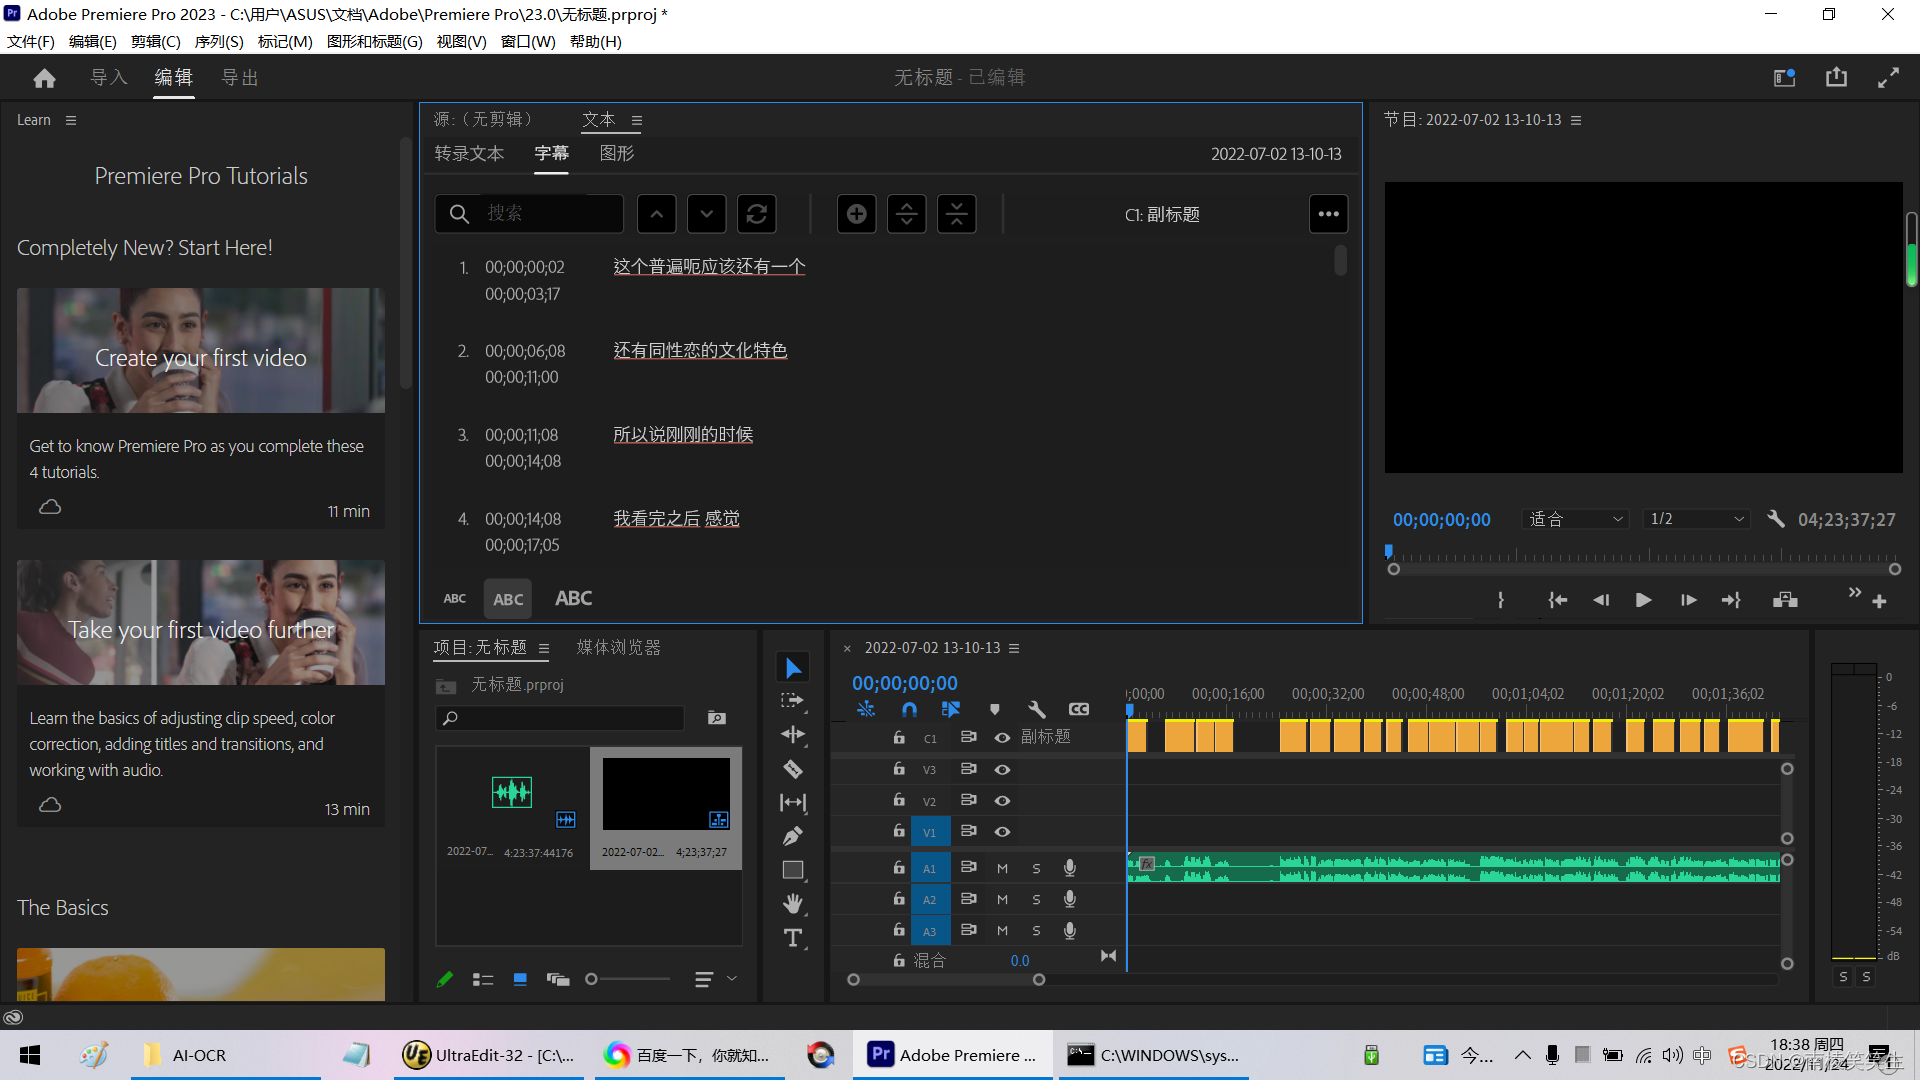The image size is (1920, 1080).
Task: Click the Export Frame camera icon
Action: pos(1785,600)
